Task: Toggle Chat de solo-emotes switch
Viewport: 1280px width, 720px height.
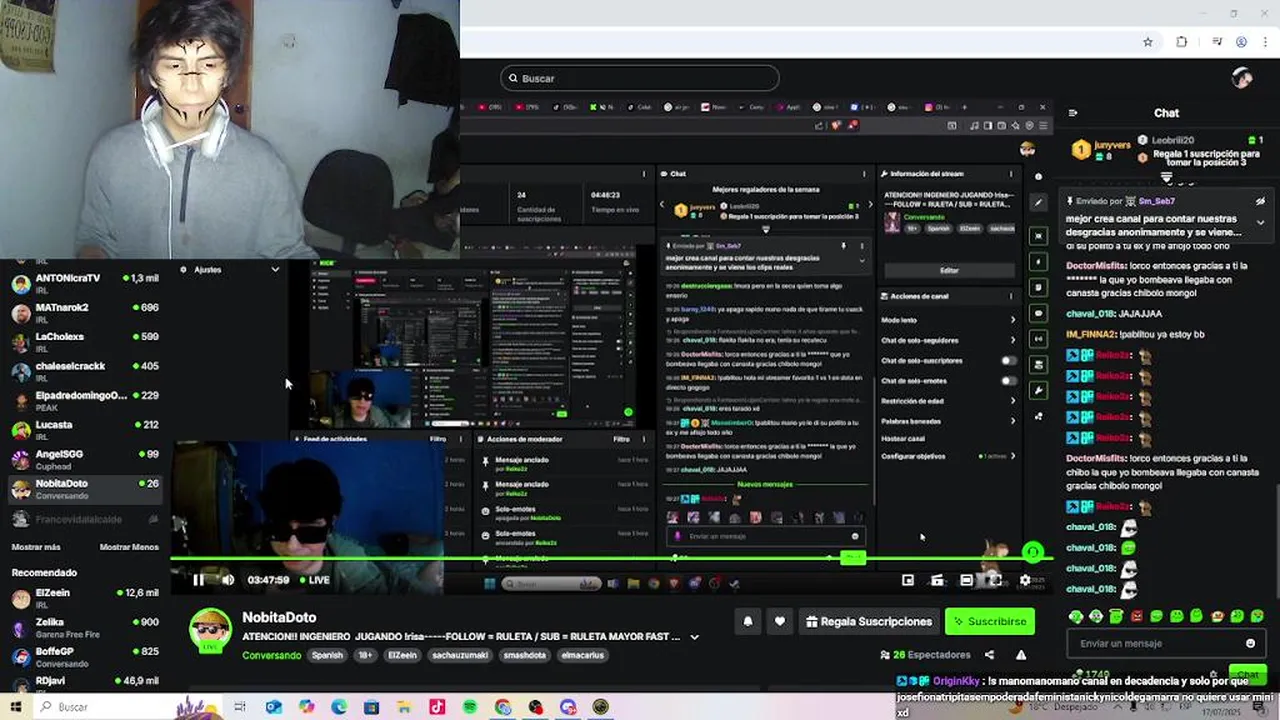Action: point(1008,380)
